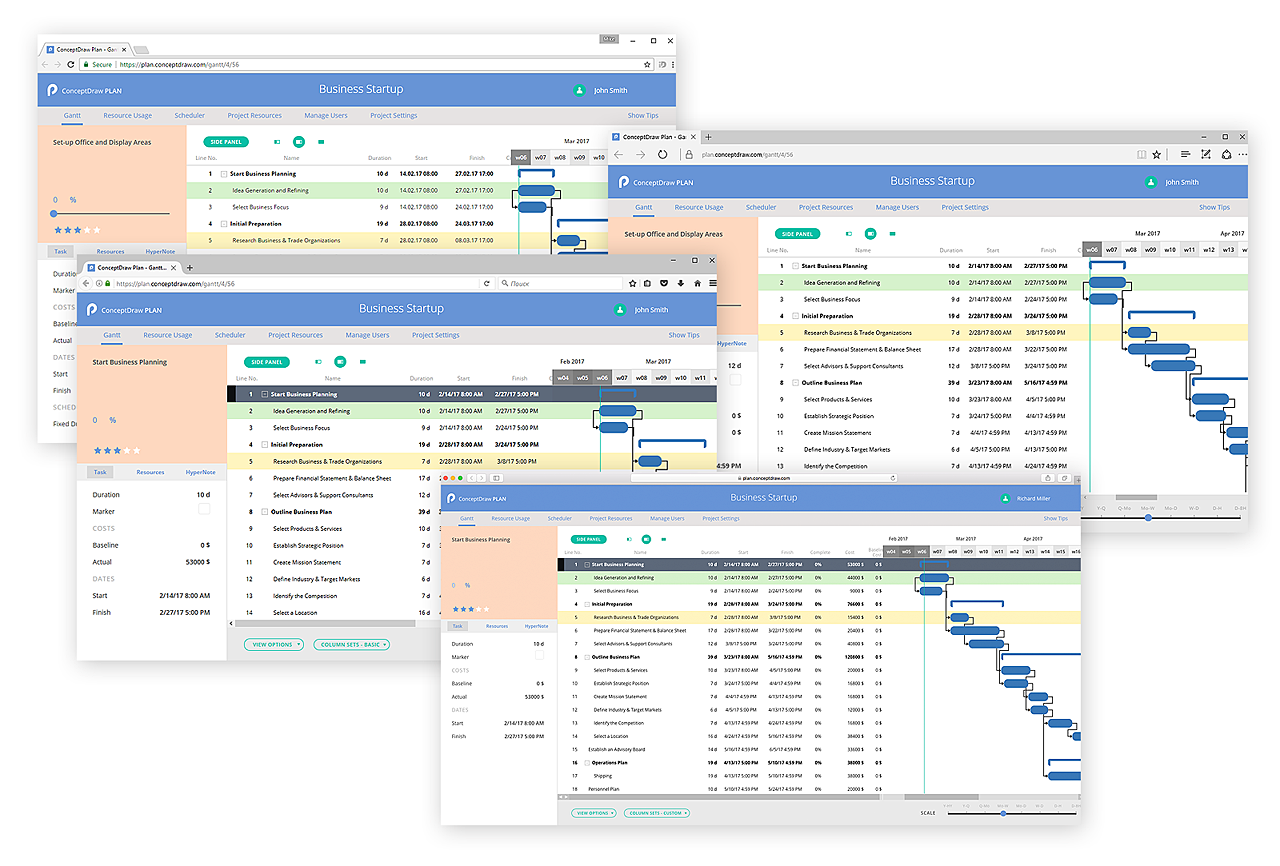Switch to Resource Usage tab in Chrome window

(x=127, y=116)
